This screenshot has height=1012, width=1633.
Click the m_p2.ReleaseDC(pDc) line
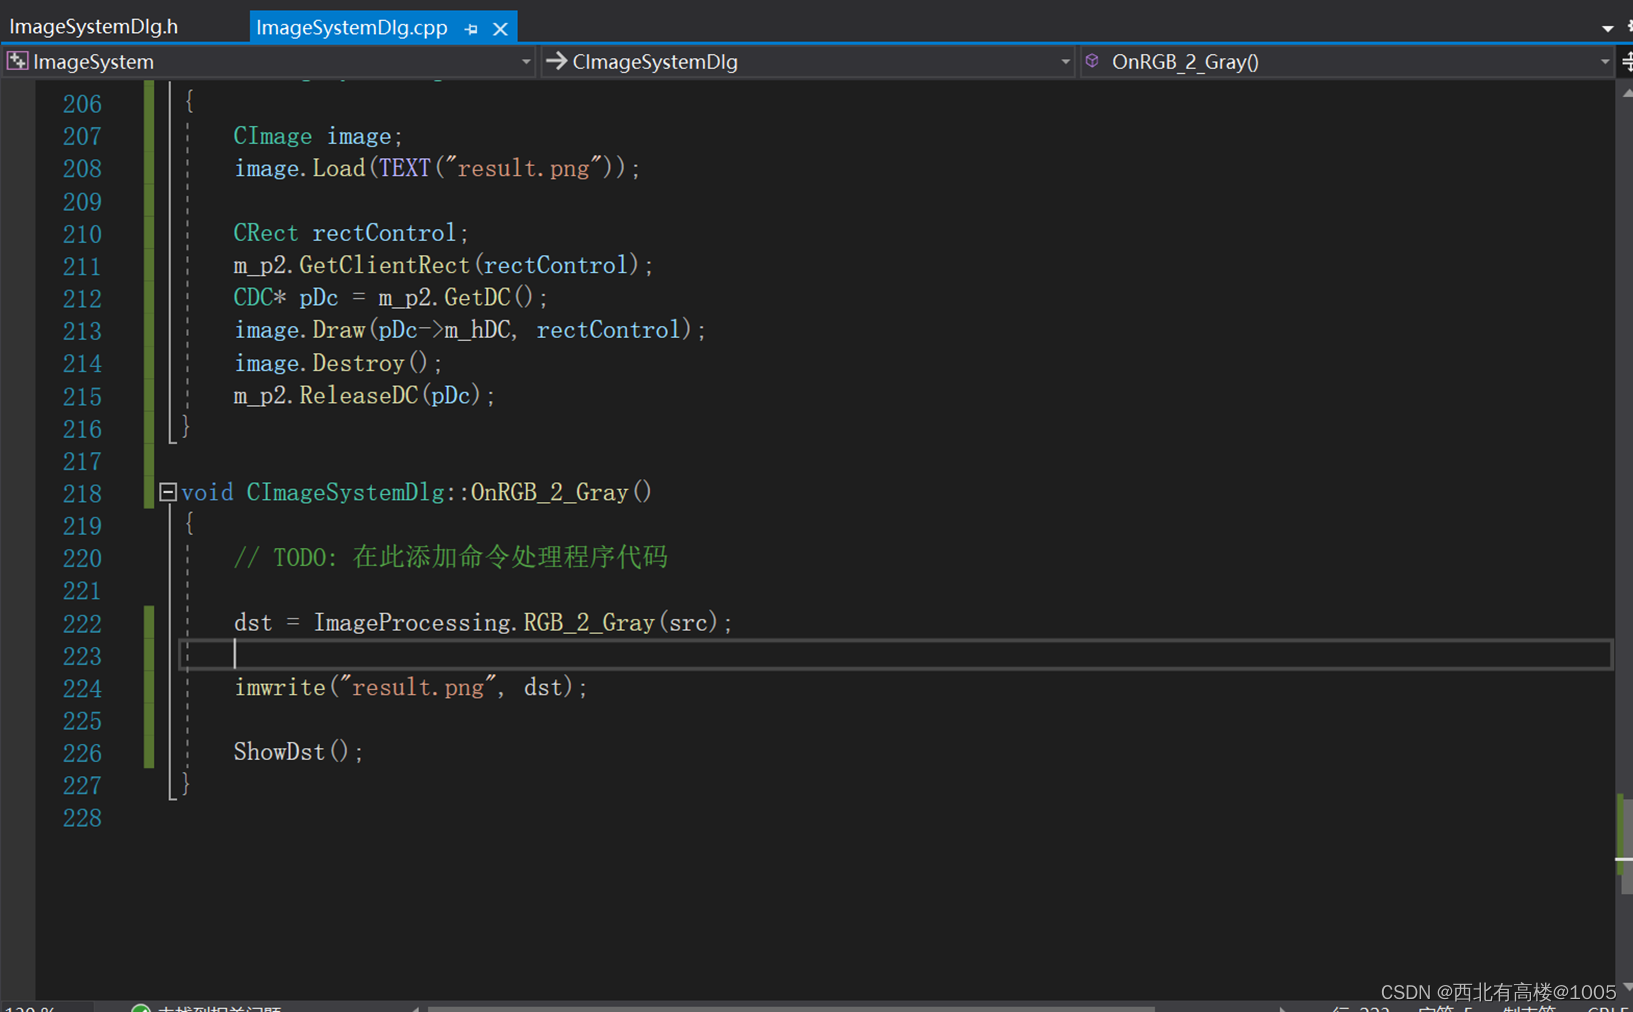tap(365, 395)
